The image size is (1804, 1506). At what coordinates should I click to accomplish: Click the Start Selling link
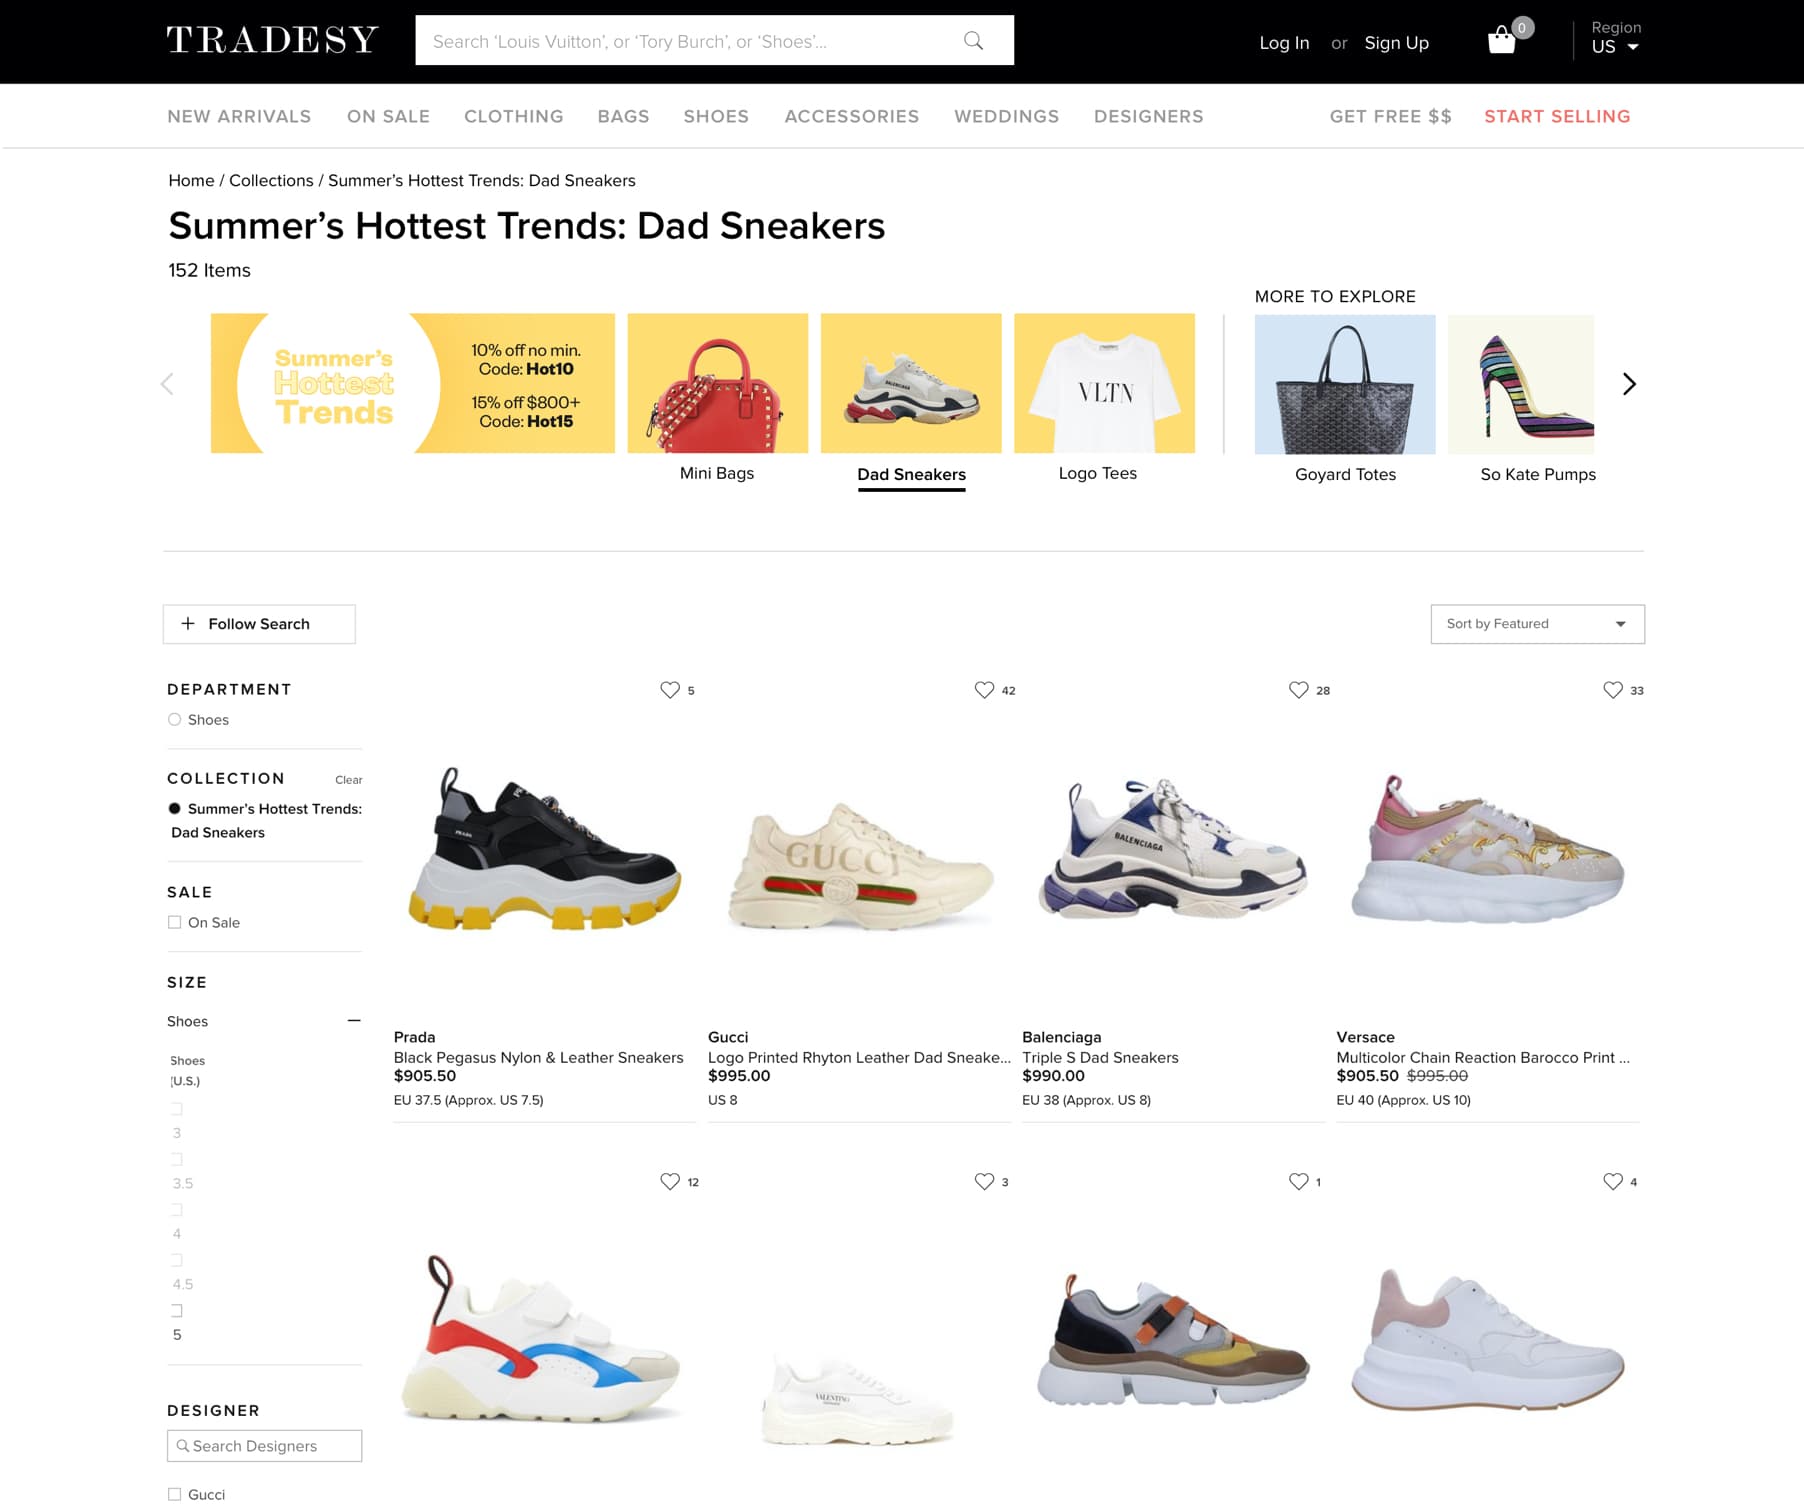point(1557,116)
